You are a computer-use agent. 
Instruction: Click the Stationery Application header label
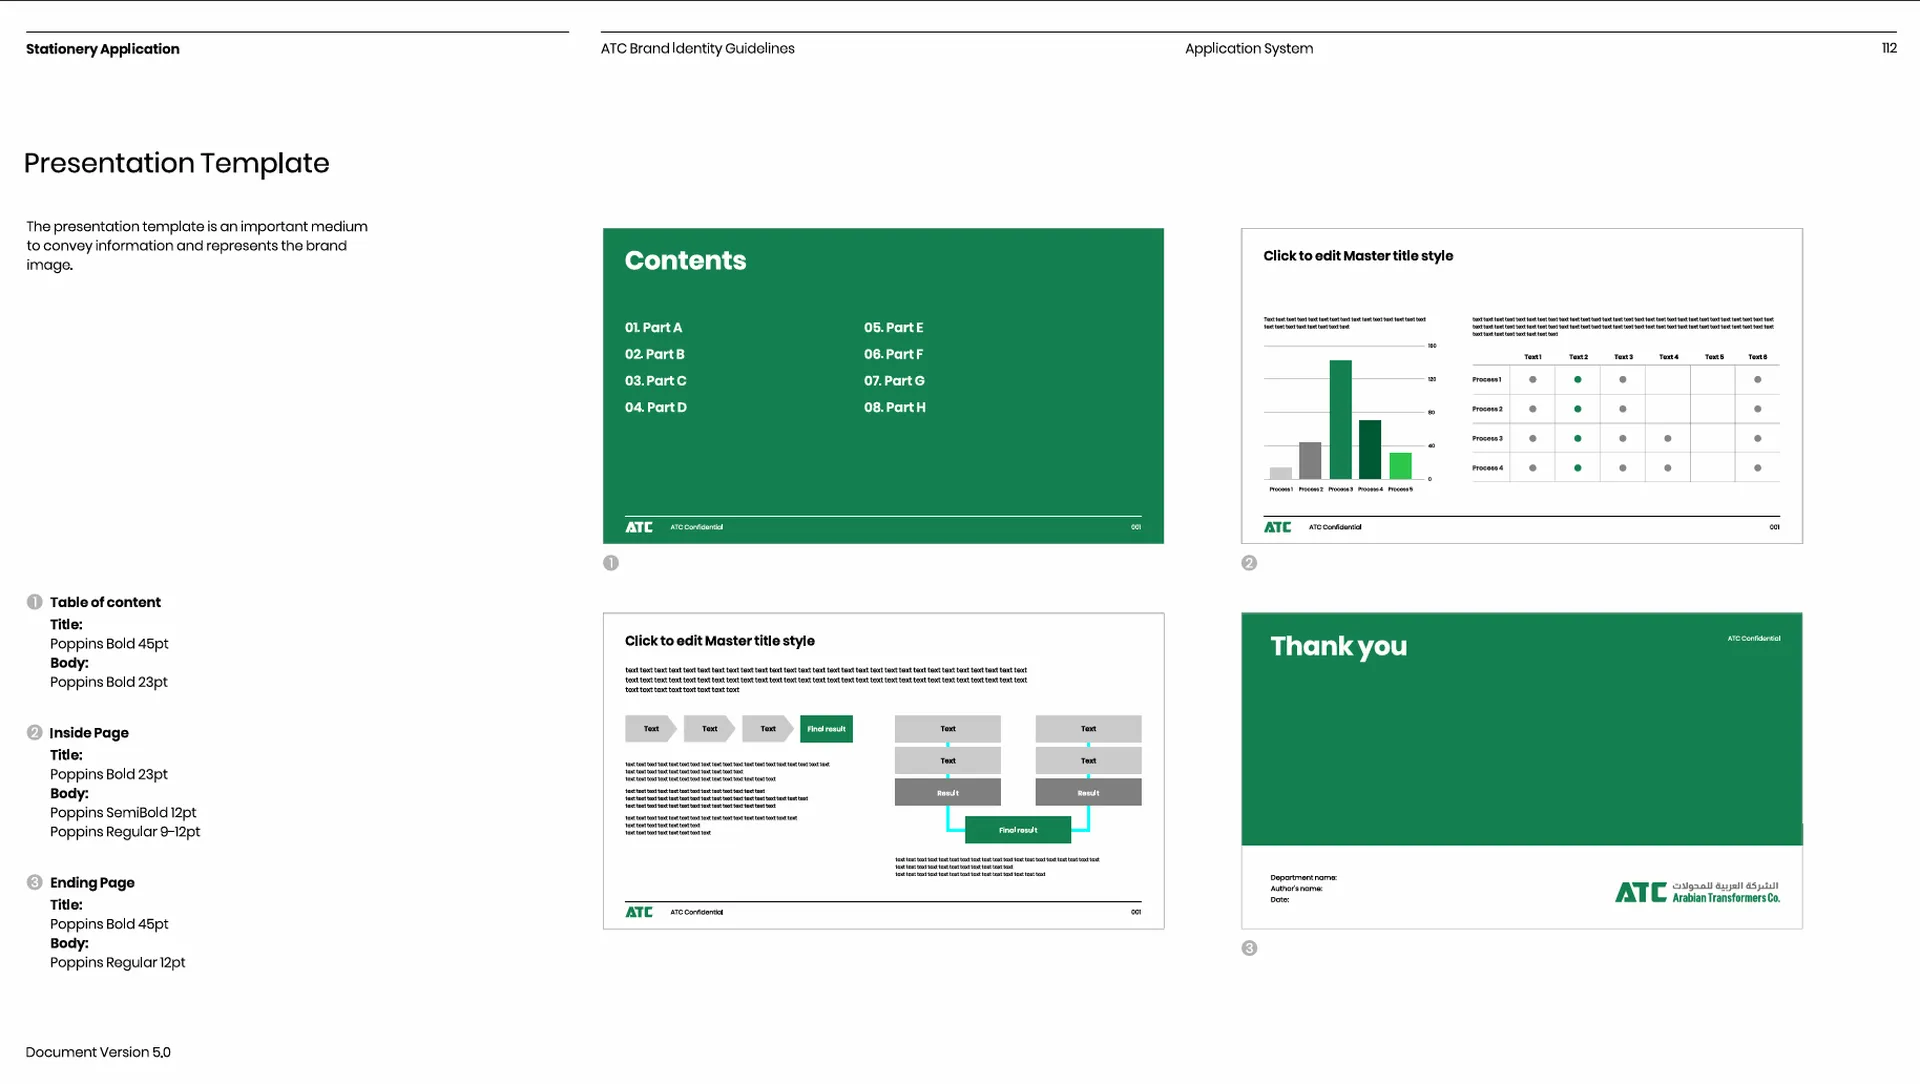point(103,49)
